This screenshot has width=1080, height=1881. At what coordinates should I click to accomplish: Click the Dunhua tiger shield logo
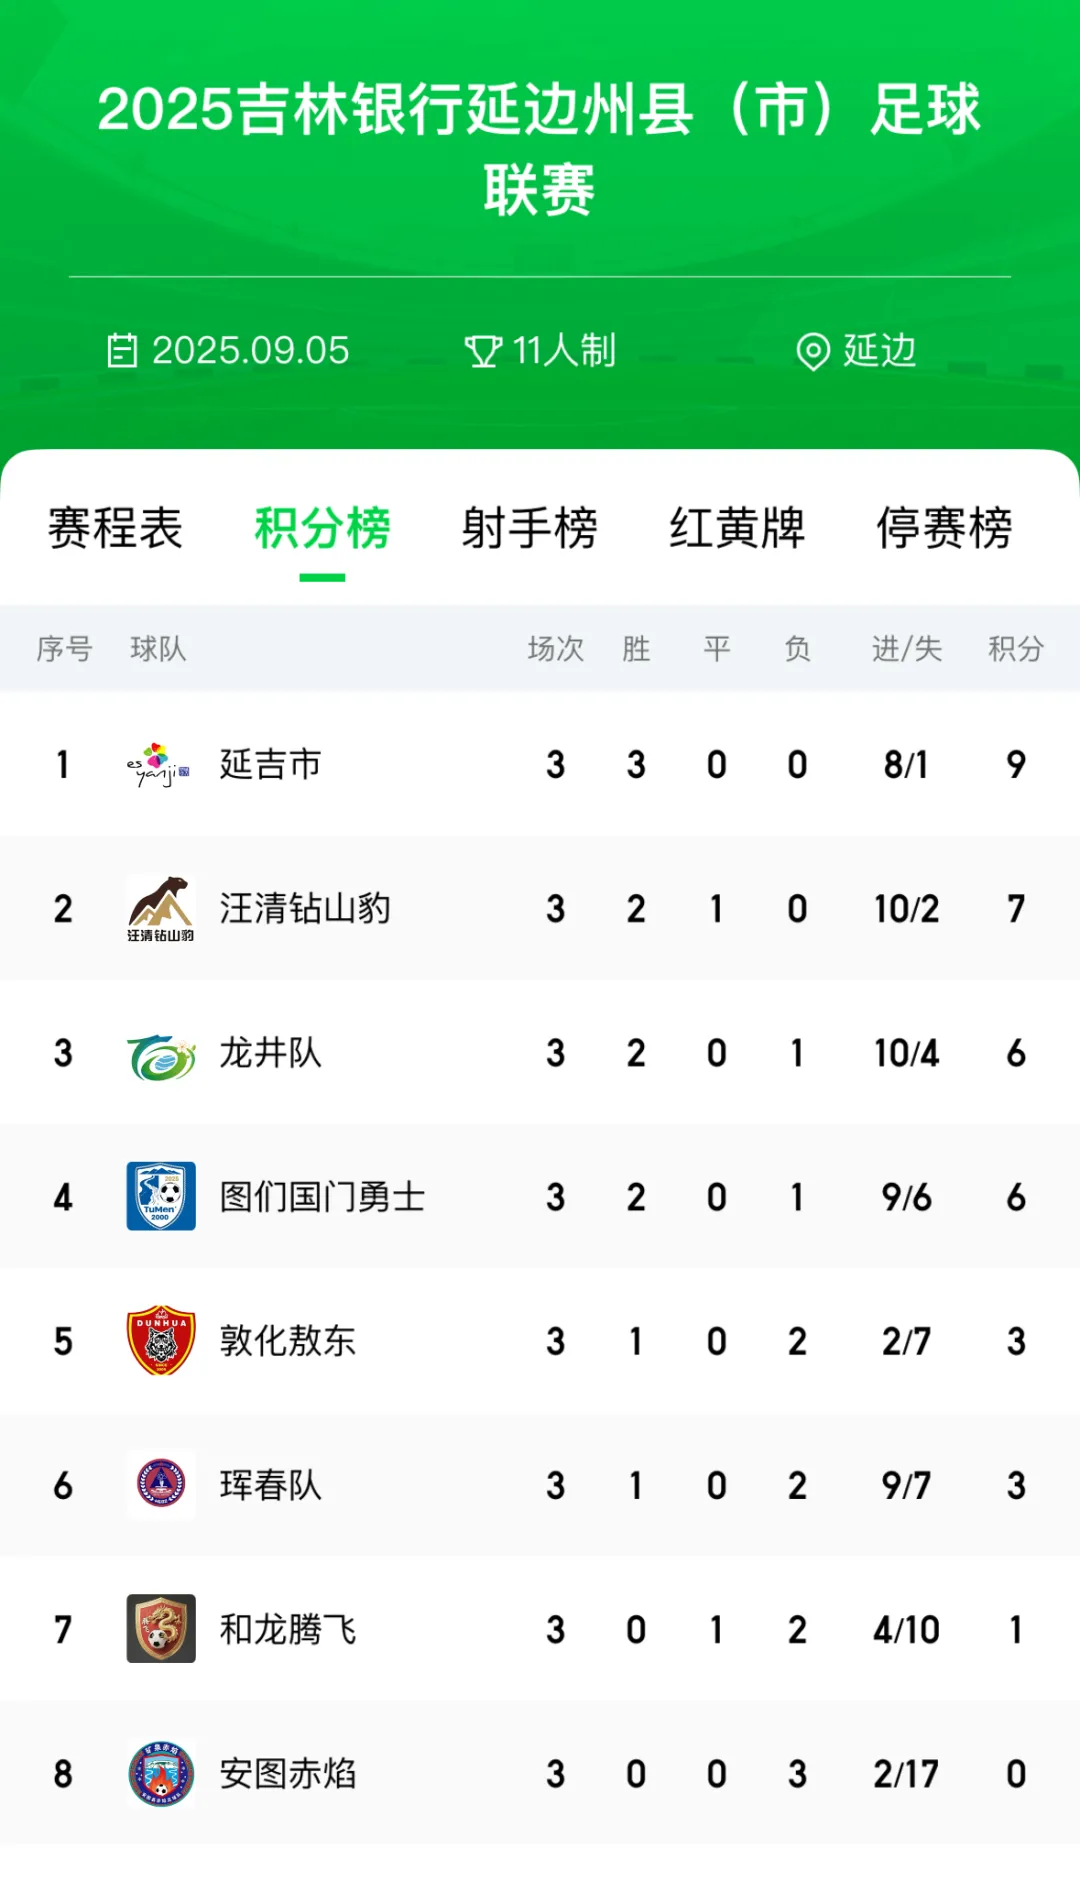(x=160, y=1340)
